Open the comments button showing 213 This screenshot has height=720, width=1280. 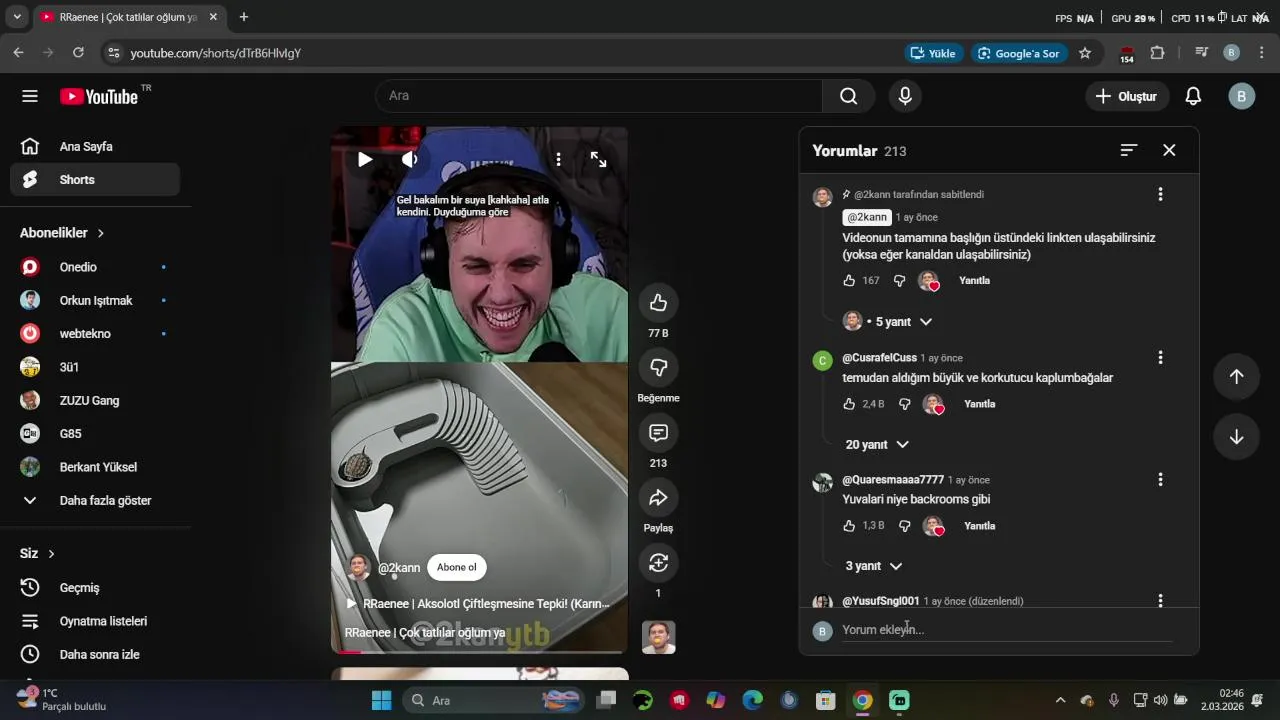[658, 433]
